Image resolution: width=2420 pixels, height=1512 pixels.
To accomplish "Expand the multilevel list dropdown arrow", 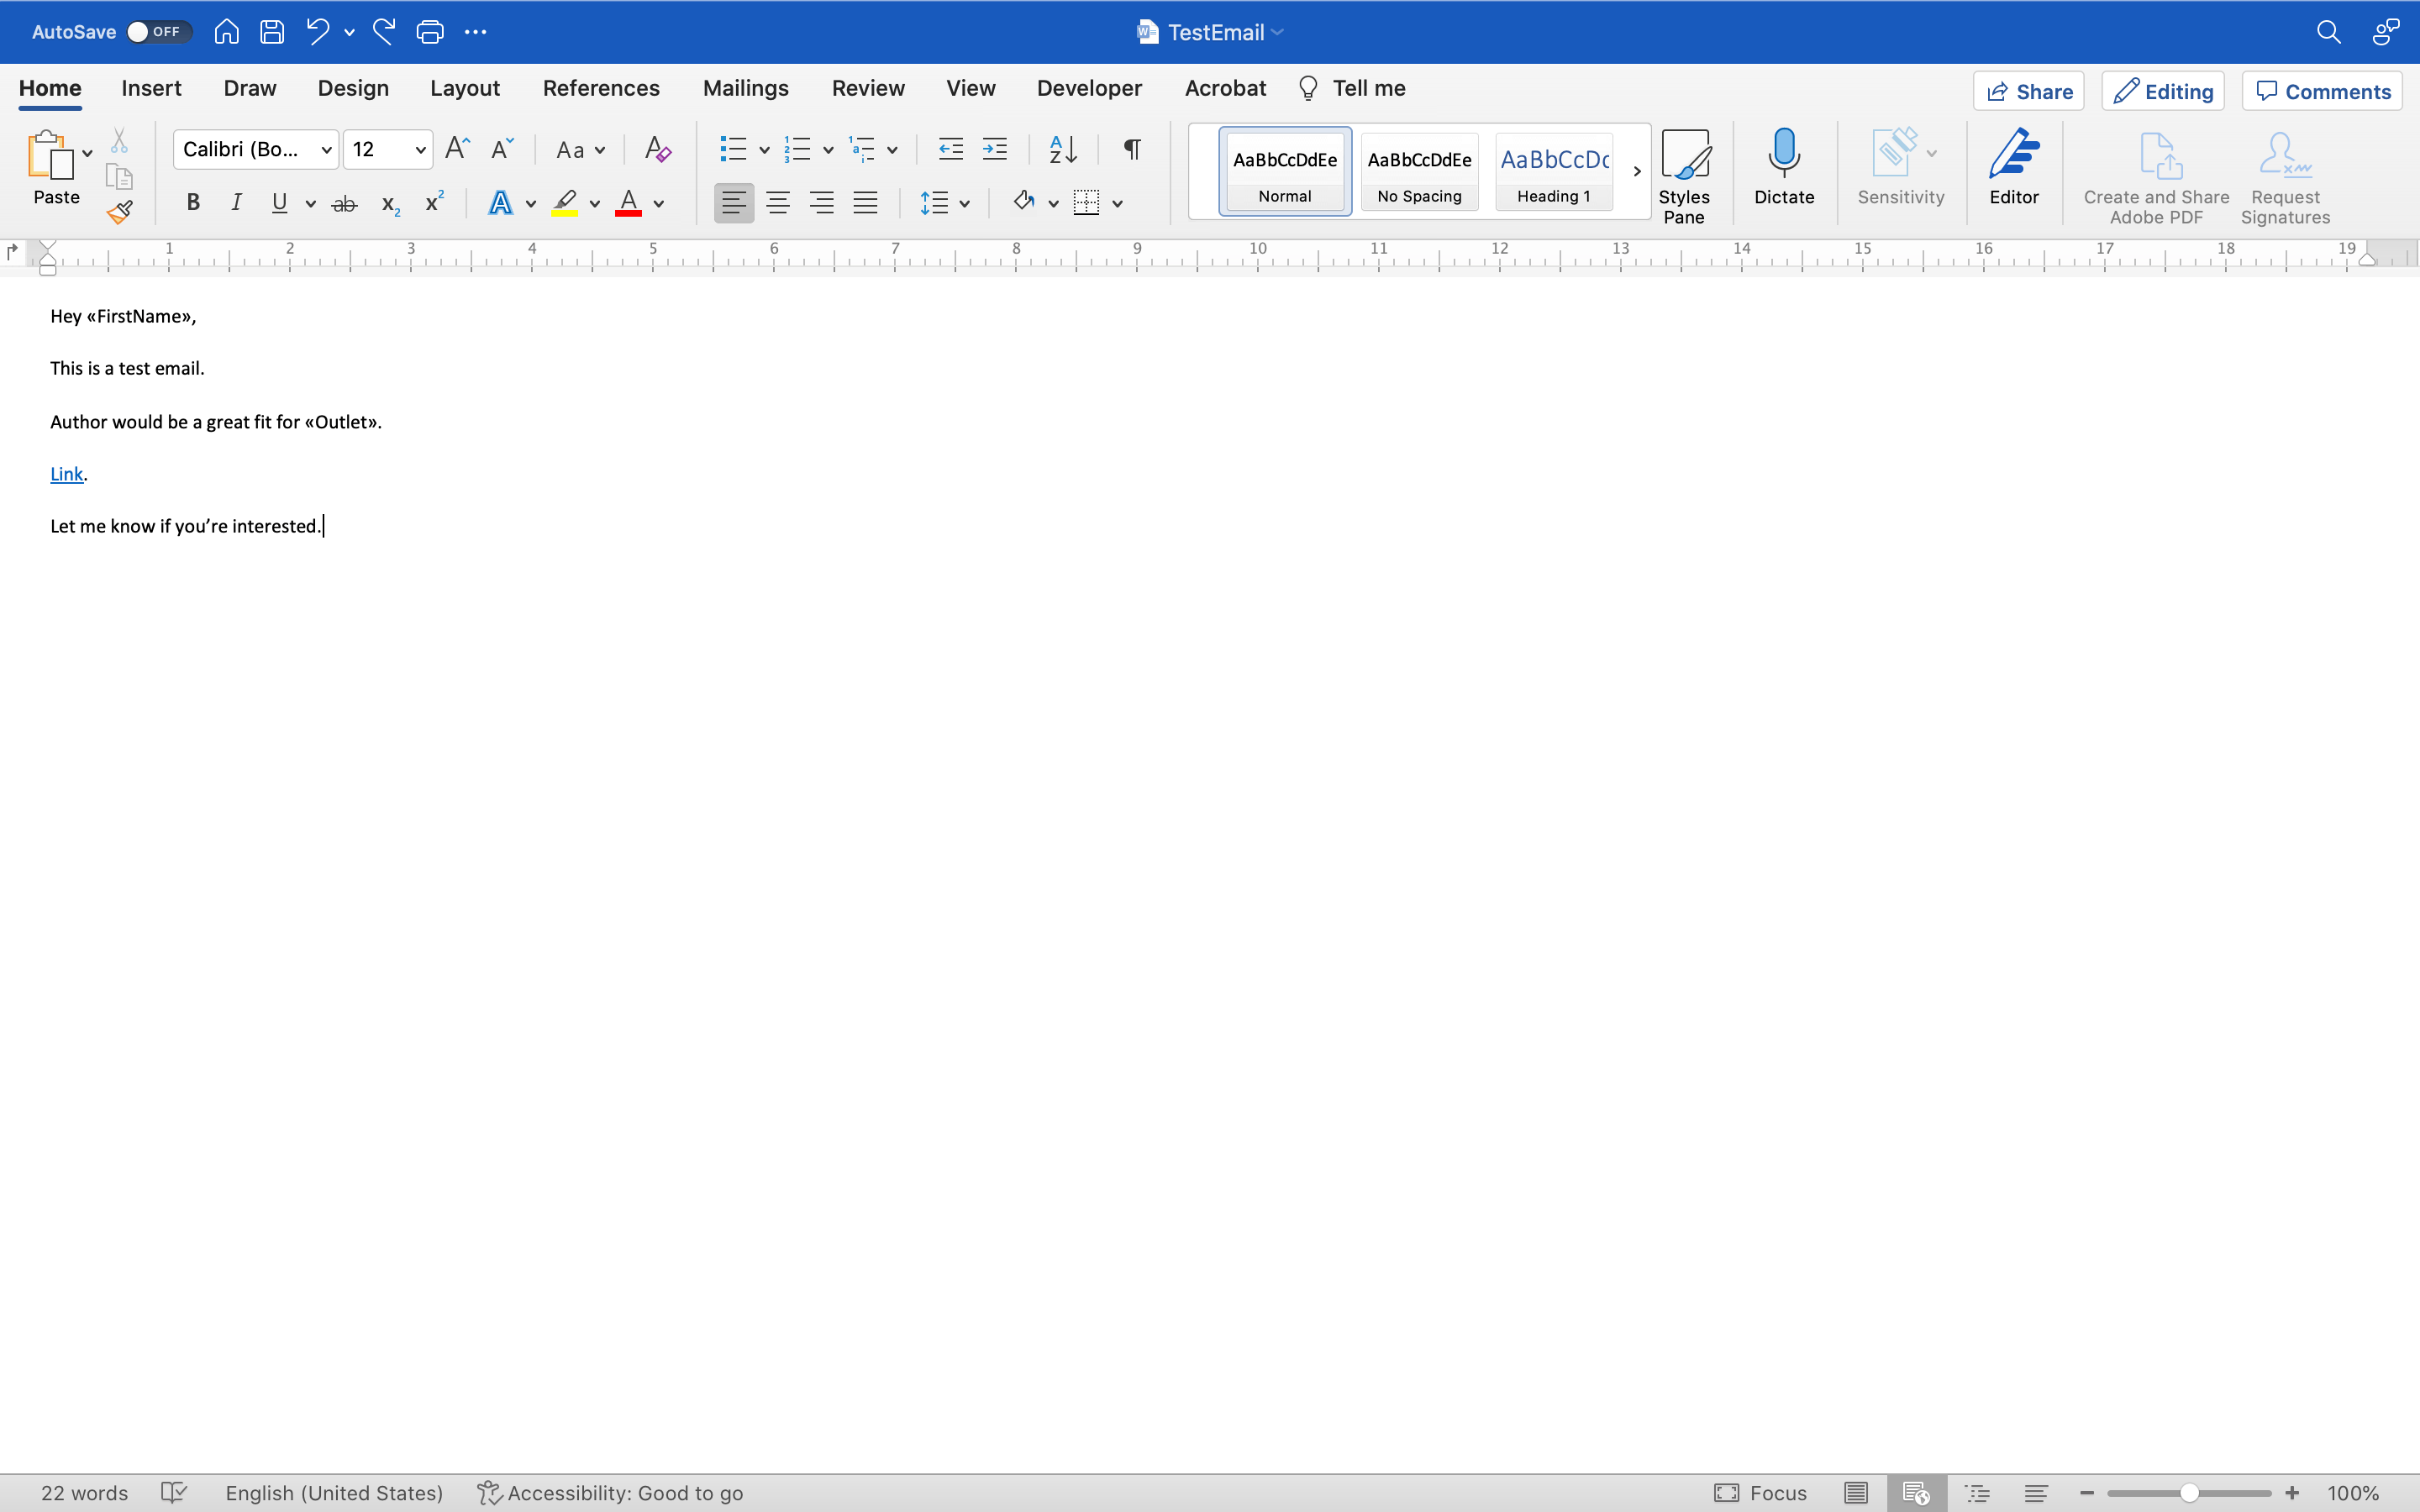I will pos(892,150).
